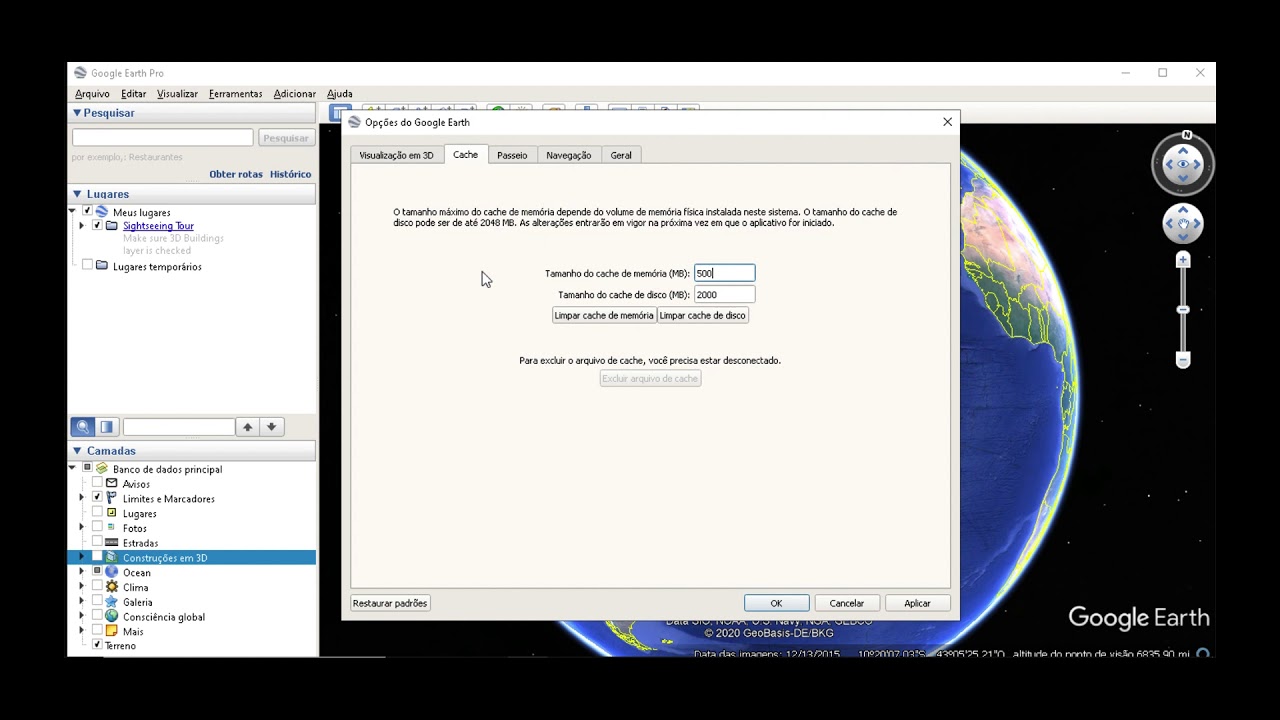
Task: Click Restaurar padrões button
Action: pos(390,603)
